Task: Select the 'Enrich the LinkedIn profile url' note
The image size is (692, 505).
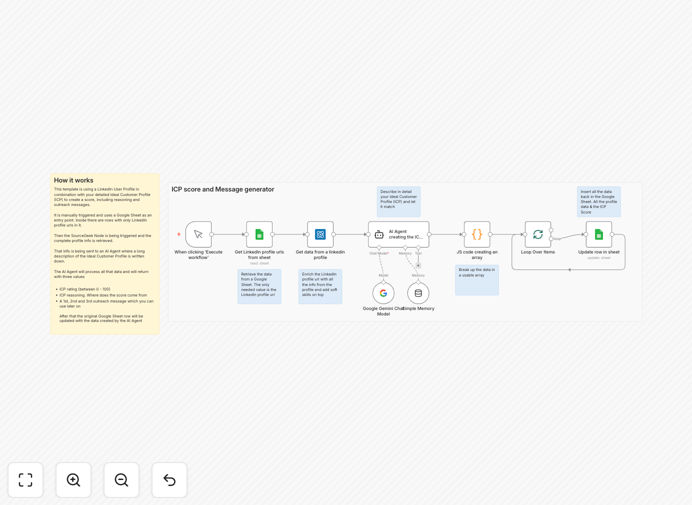Action: [x=320, y=286]
